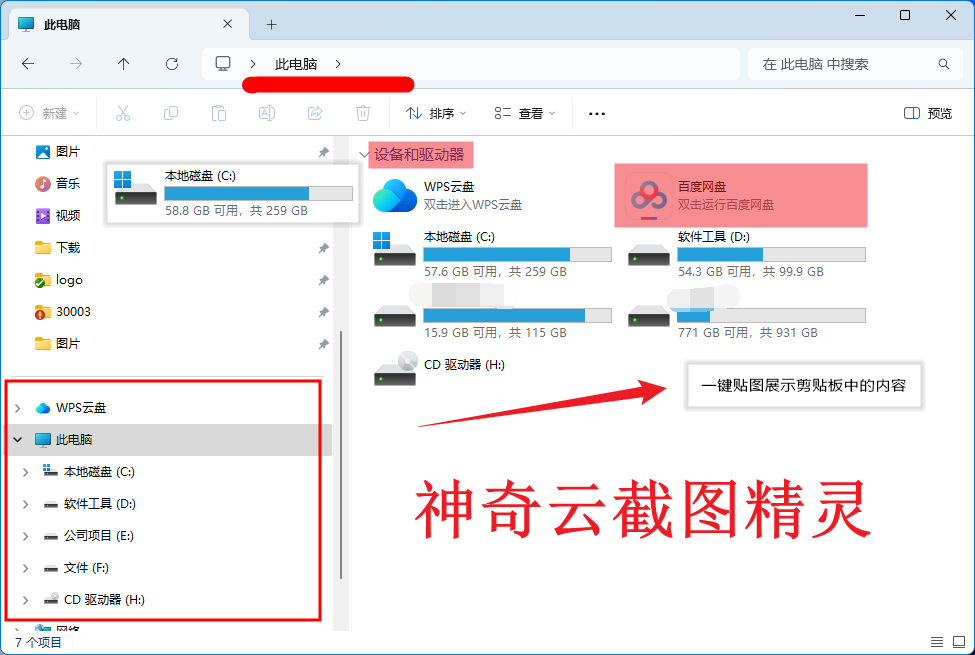Collapse the 设备和驱动器 section chevron
The height and width of the screenshot is (655, 975).
click(363, 155)
